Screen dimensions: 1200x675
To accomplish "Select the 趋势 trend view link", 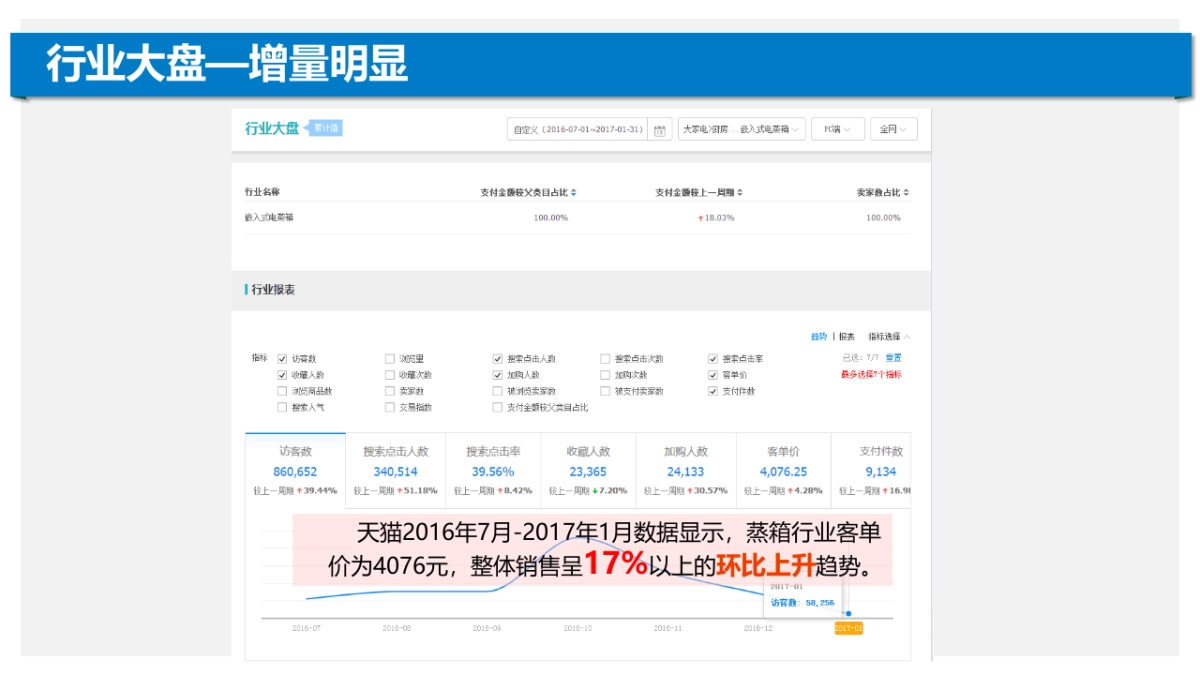I will 821,336.
